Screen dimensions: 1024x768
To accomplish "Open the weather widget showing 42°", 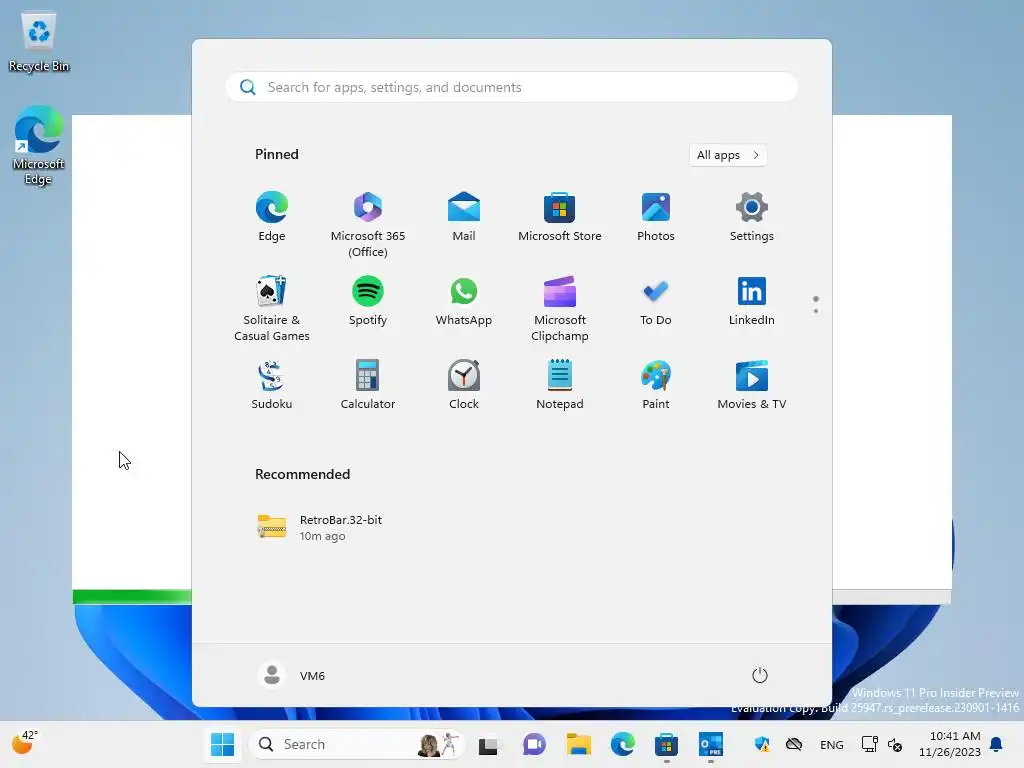I will tap(25, 743).
